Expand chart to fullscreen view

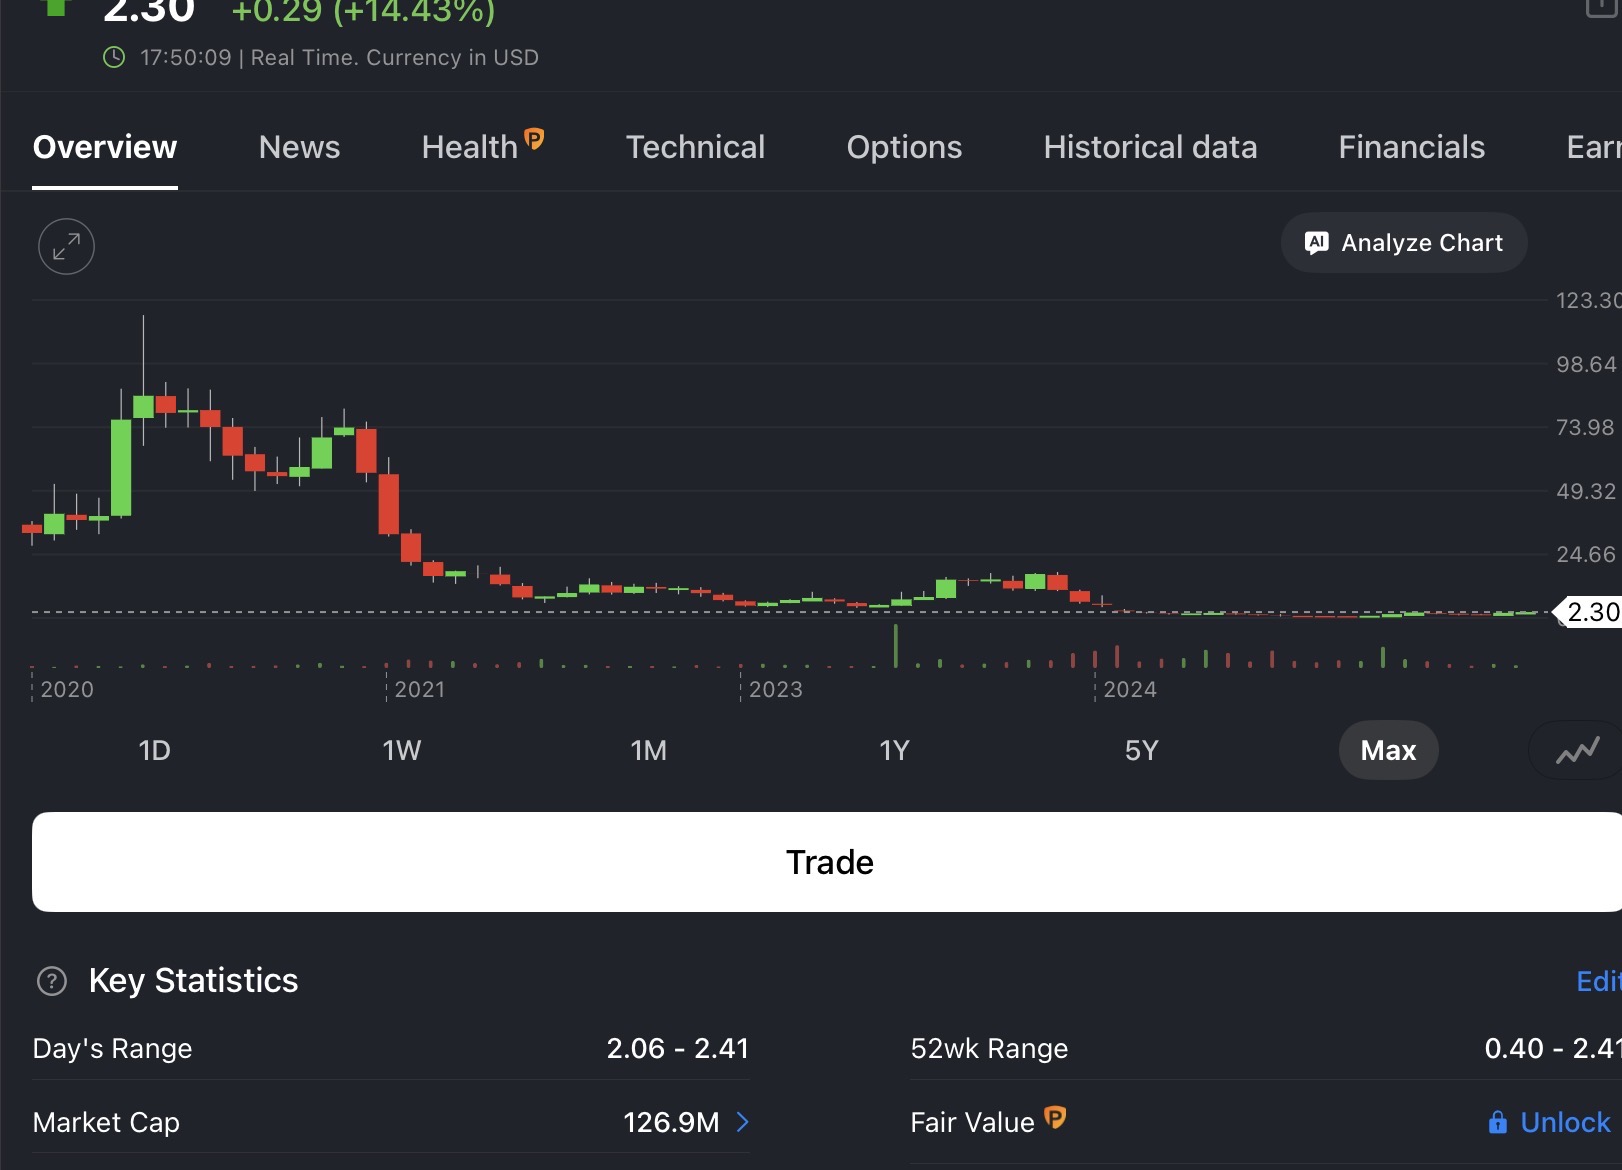[66, 246]
